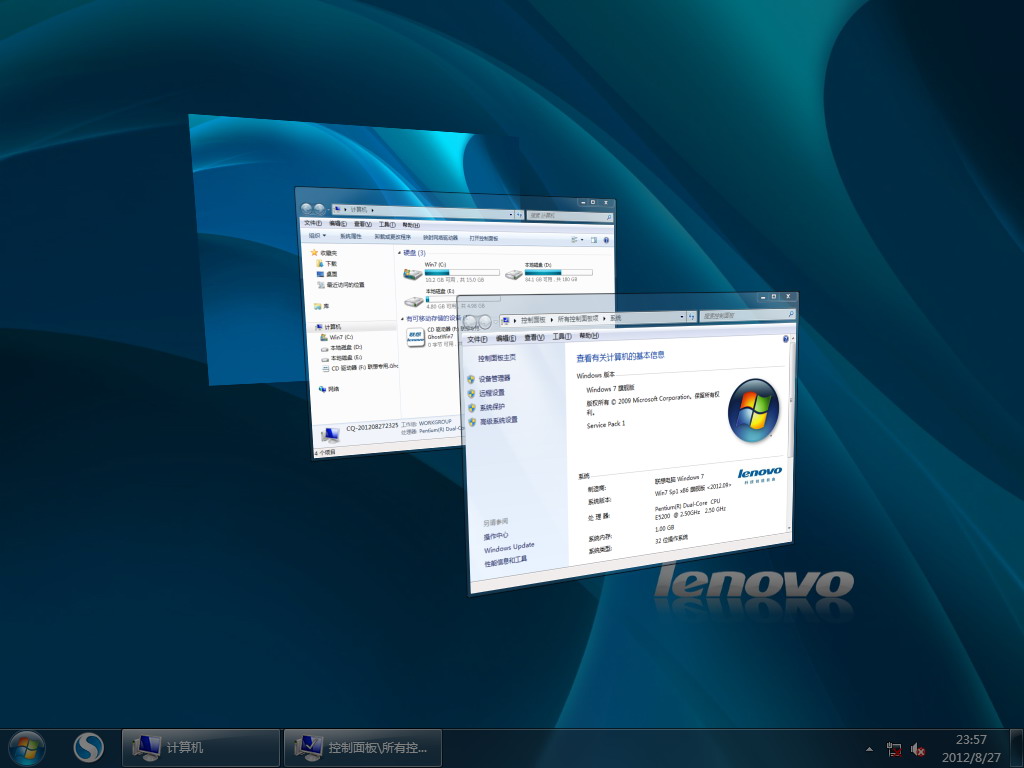The width and height of the screenshot is (1024, 768).
Task: Select 收藏夹 in the navigation pane
Action: [x=324, y=253]
